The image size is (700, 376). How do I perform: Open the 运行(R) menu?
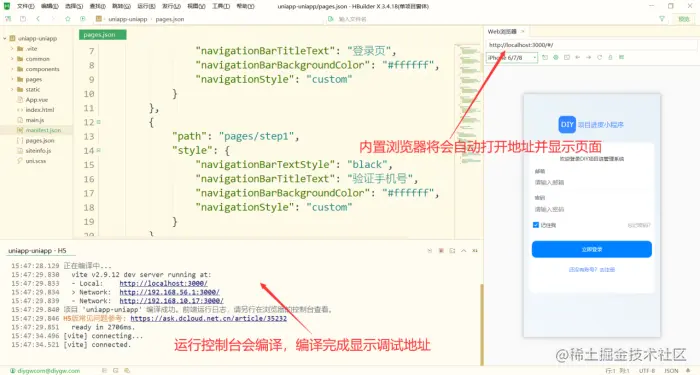[x=146, y=6]
